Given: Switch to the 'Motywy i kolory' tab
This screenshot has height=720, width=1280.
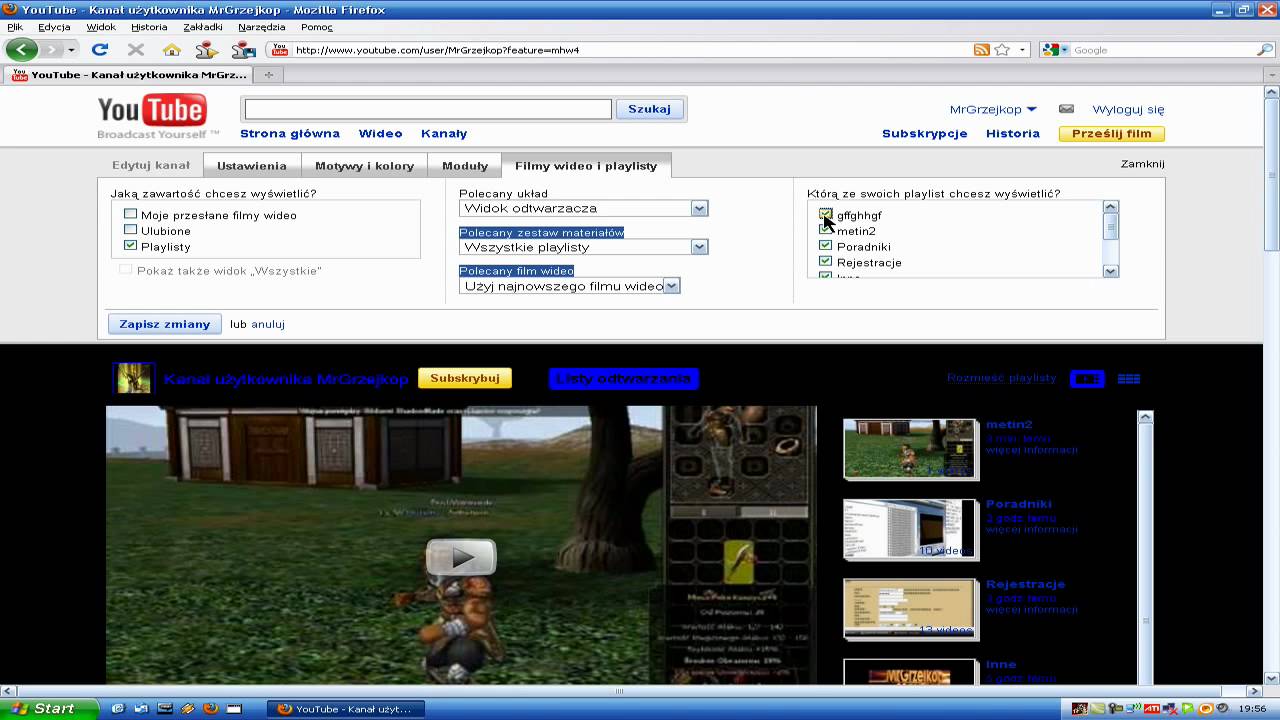Looking at the screenshot, I should point(364,166).
